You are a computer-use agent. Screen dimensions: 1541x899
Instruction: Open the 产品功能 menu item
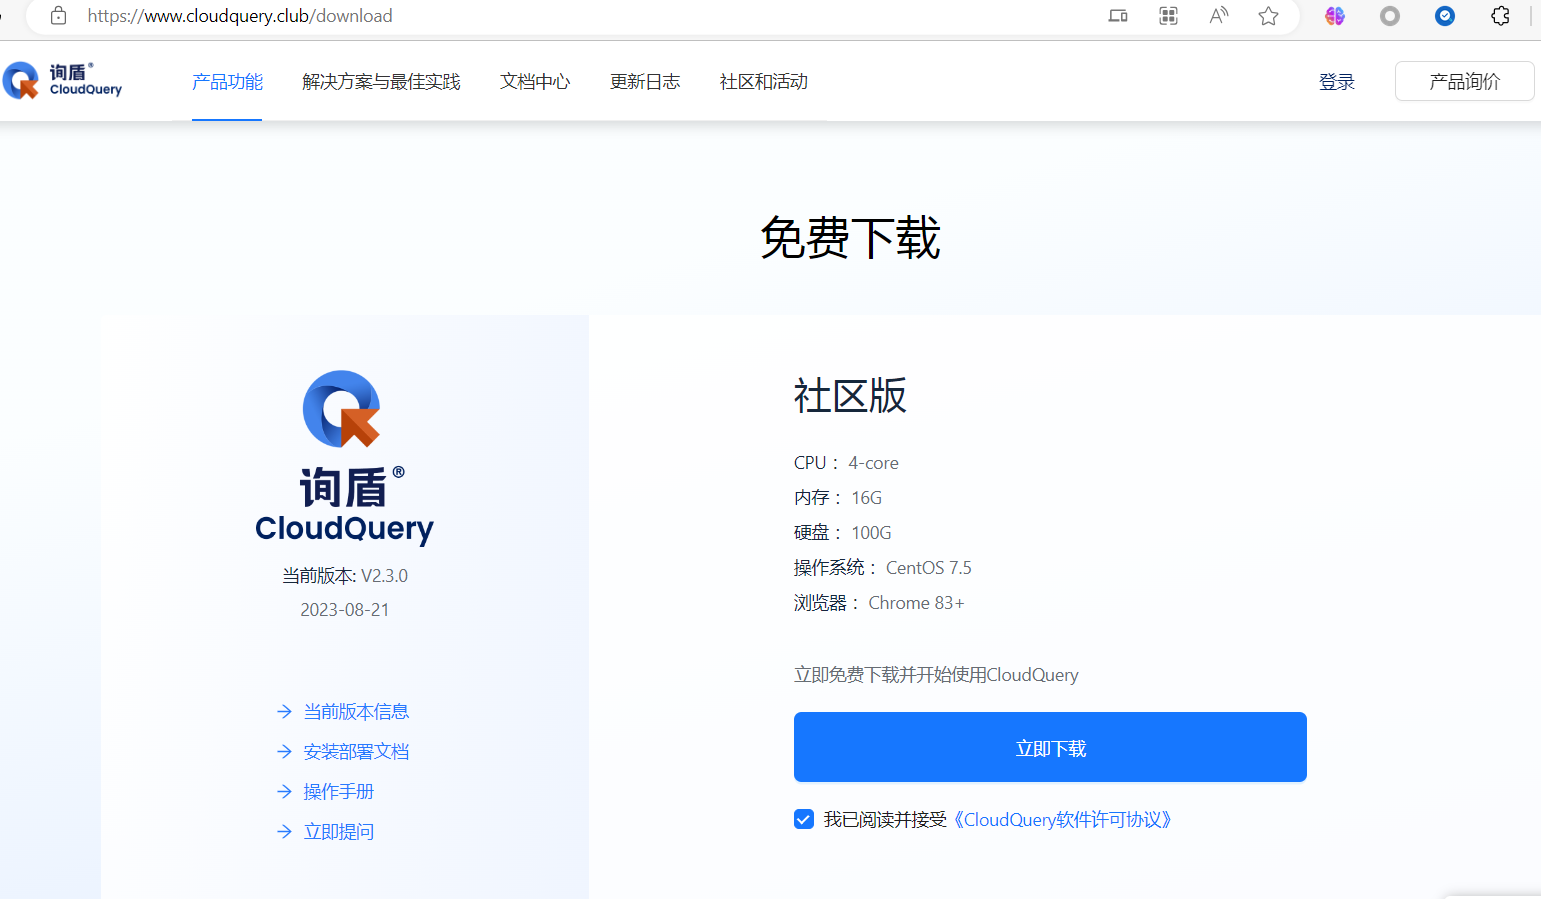tap(227, 82)
